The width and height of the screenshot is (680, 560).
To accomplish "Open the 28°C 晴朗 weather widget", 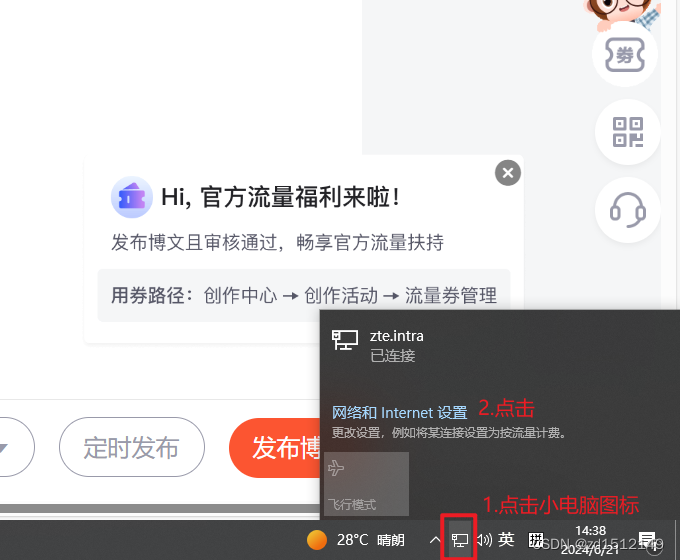I will pos(356,540).
